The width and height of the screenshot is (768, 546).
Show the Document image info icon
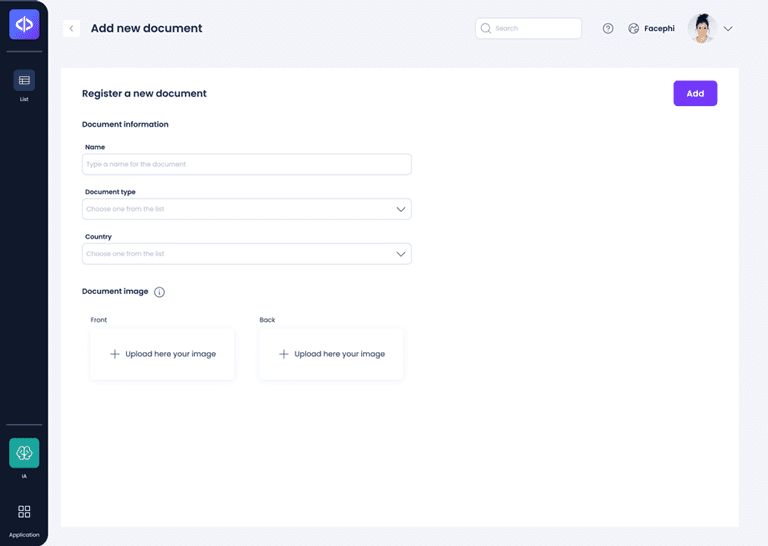click(x=159, y=292)
